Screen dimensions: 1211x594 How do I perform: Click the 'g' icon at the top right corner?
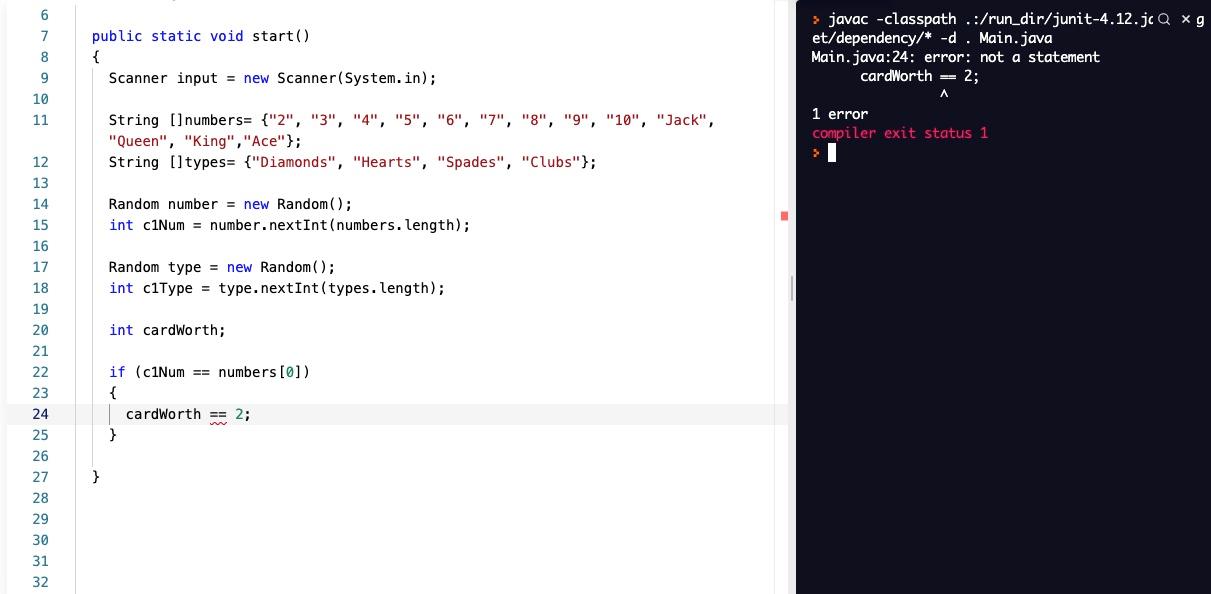(x=1203, y=19)
